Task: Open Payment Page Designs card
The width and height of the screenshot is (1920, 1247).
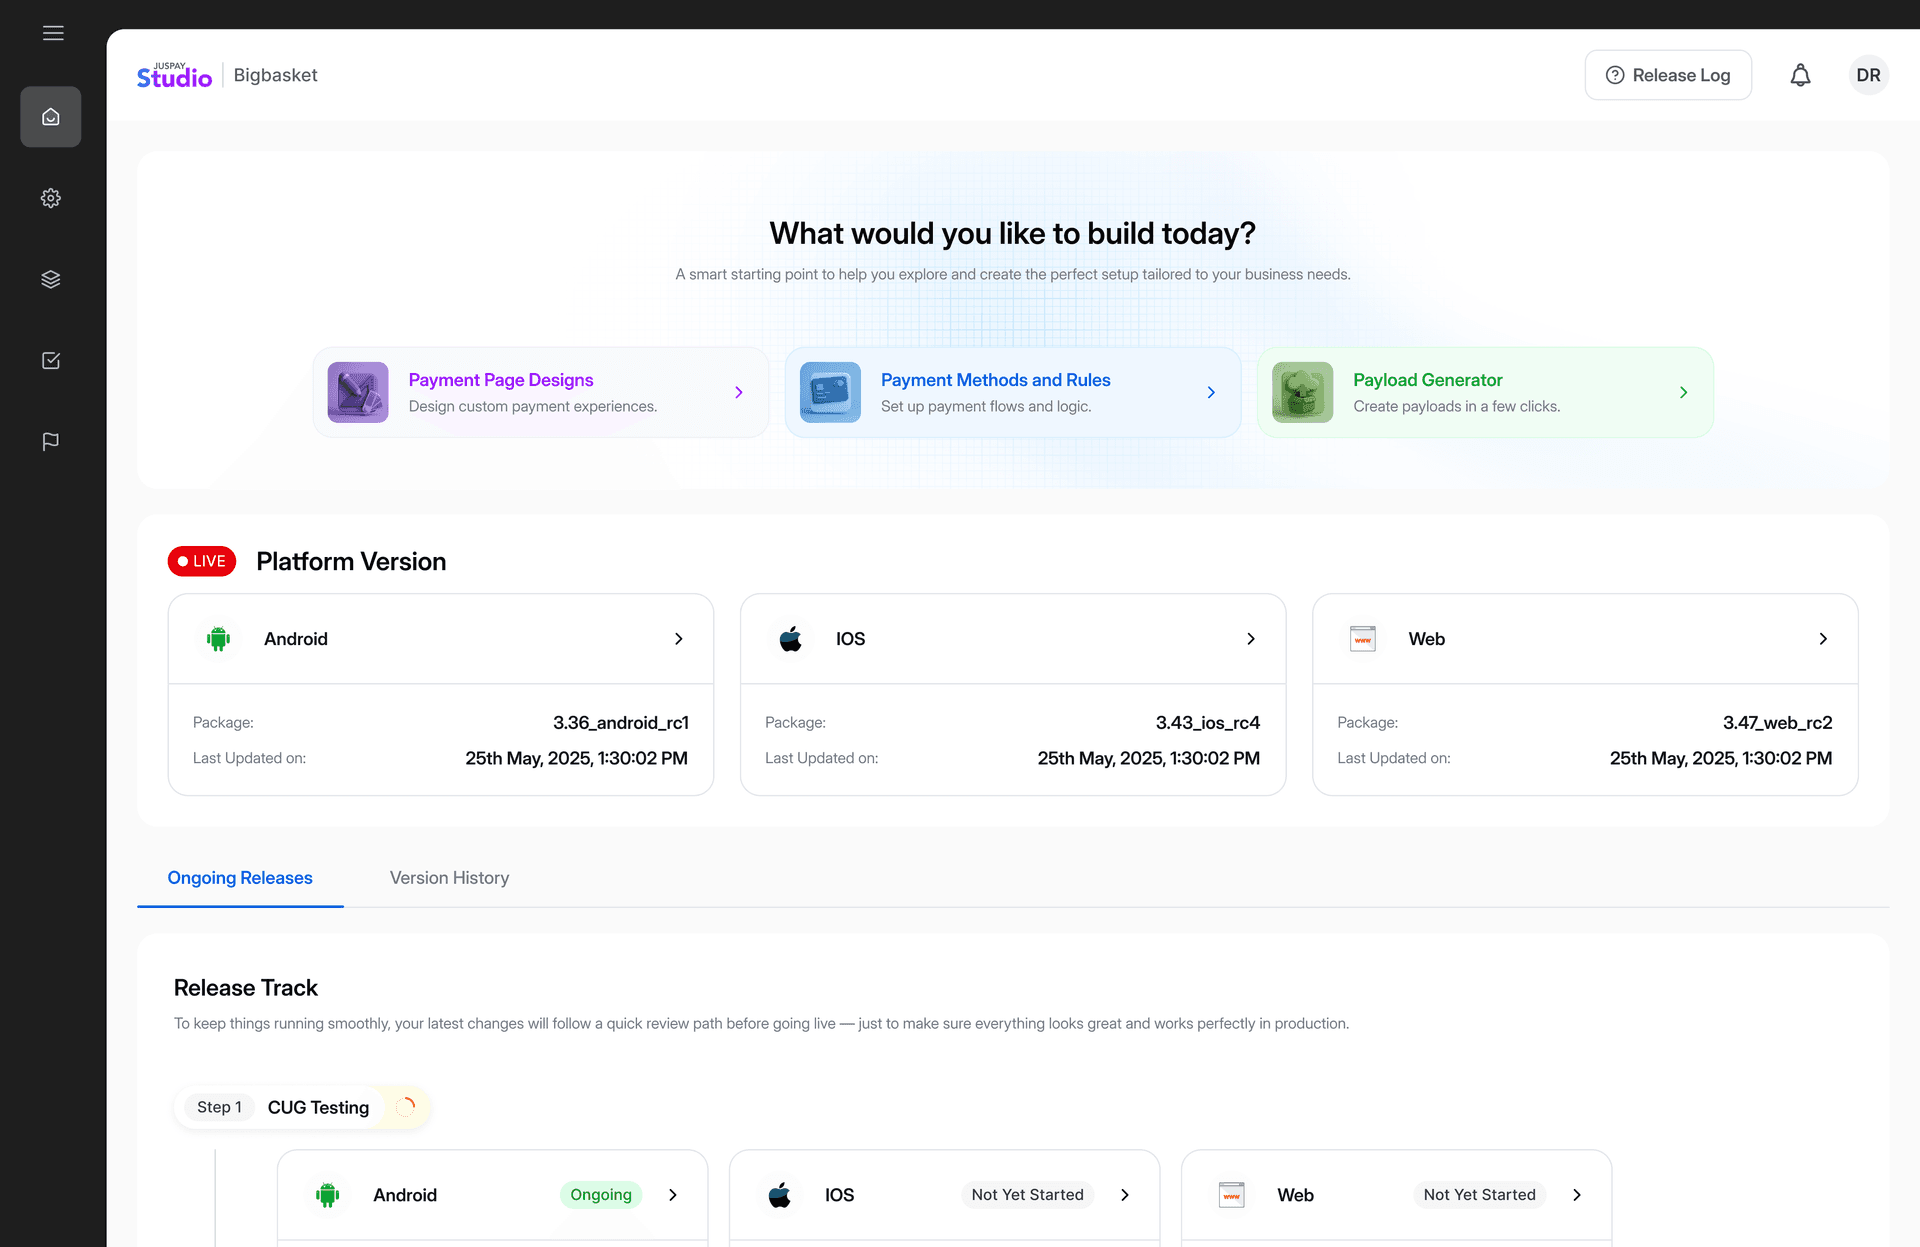Action: [x=540, y=392]
